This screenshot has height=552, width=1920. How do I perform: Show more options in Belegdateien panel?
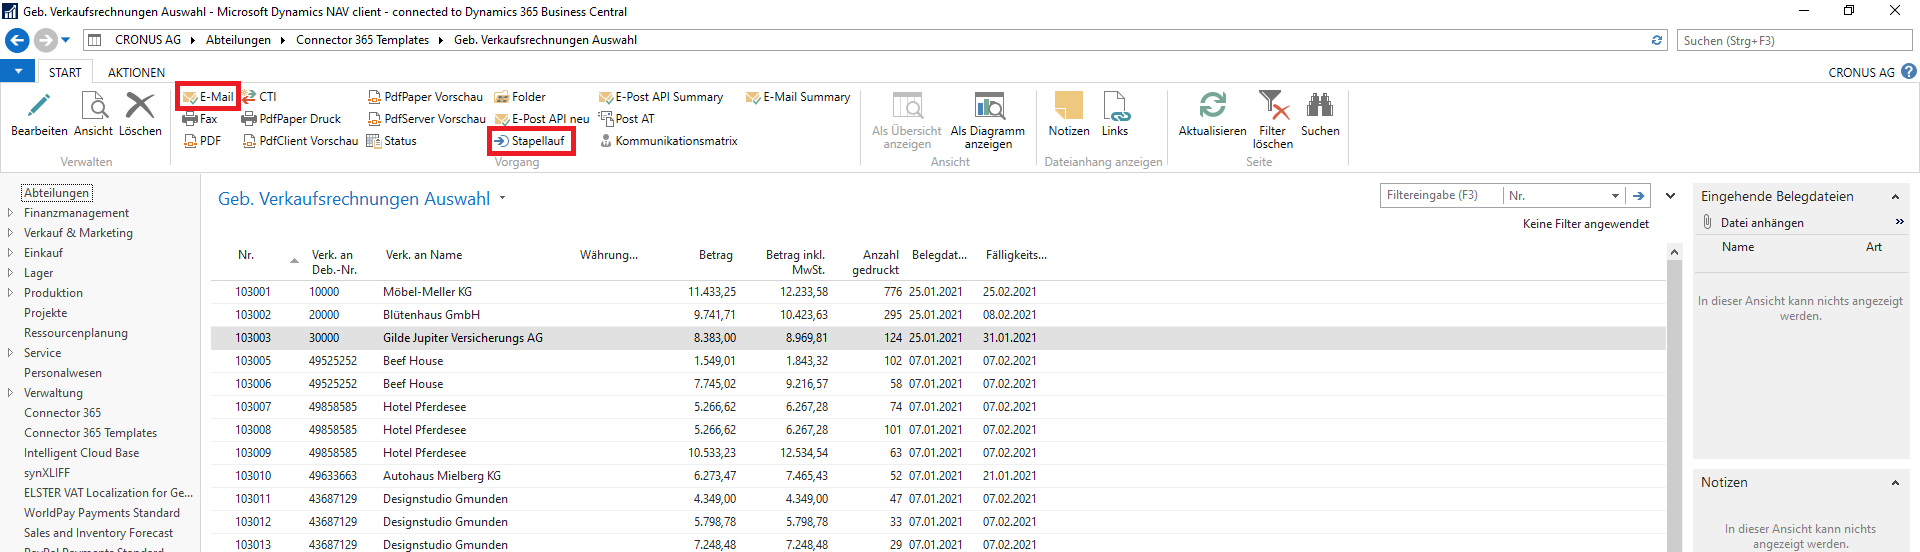[x=1899, y=222]
